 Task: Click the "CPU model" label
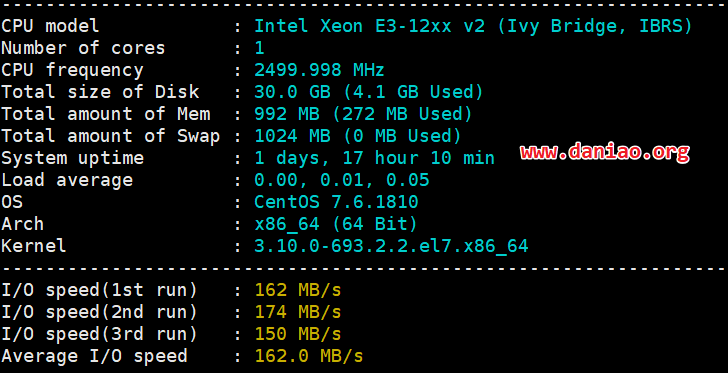coord(50,26)
